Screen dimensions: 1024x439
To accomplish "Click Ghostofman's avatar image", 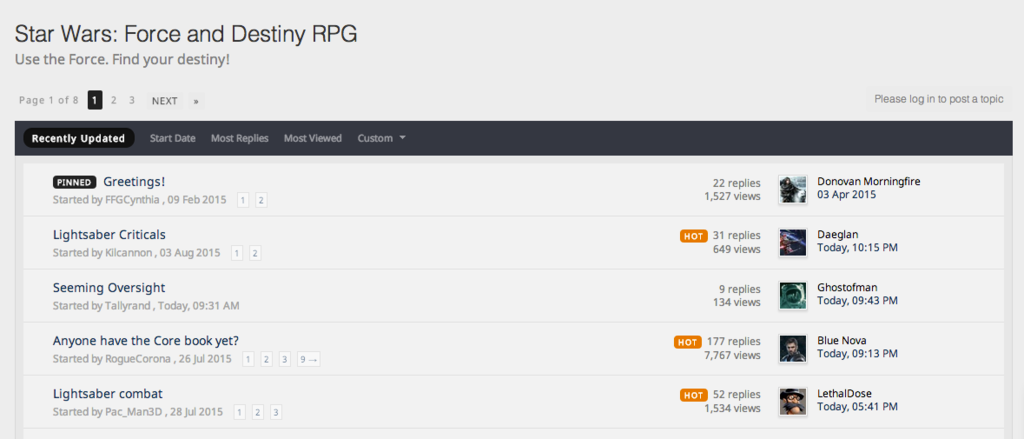I will click(792, 295).
